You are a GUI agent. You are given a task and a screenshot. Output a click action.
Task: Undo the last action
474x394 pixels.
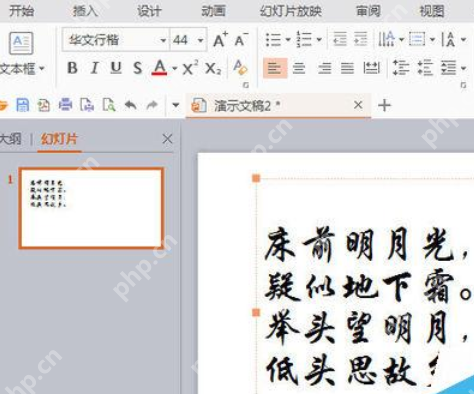(130, 105)
